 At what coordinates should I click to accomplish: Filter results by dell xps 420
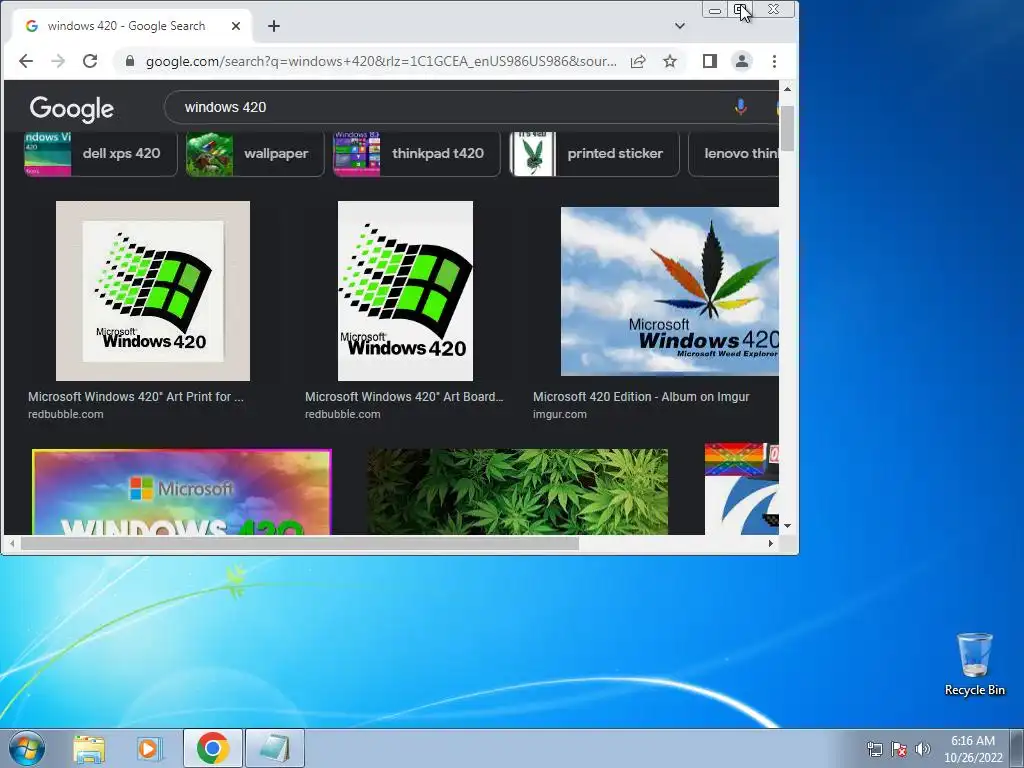101,153
